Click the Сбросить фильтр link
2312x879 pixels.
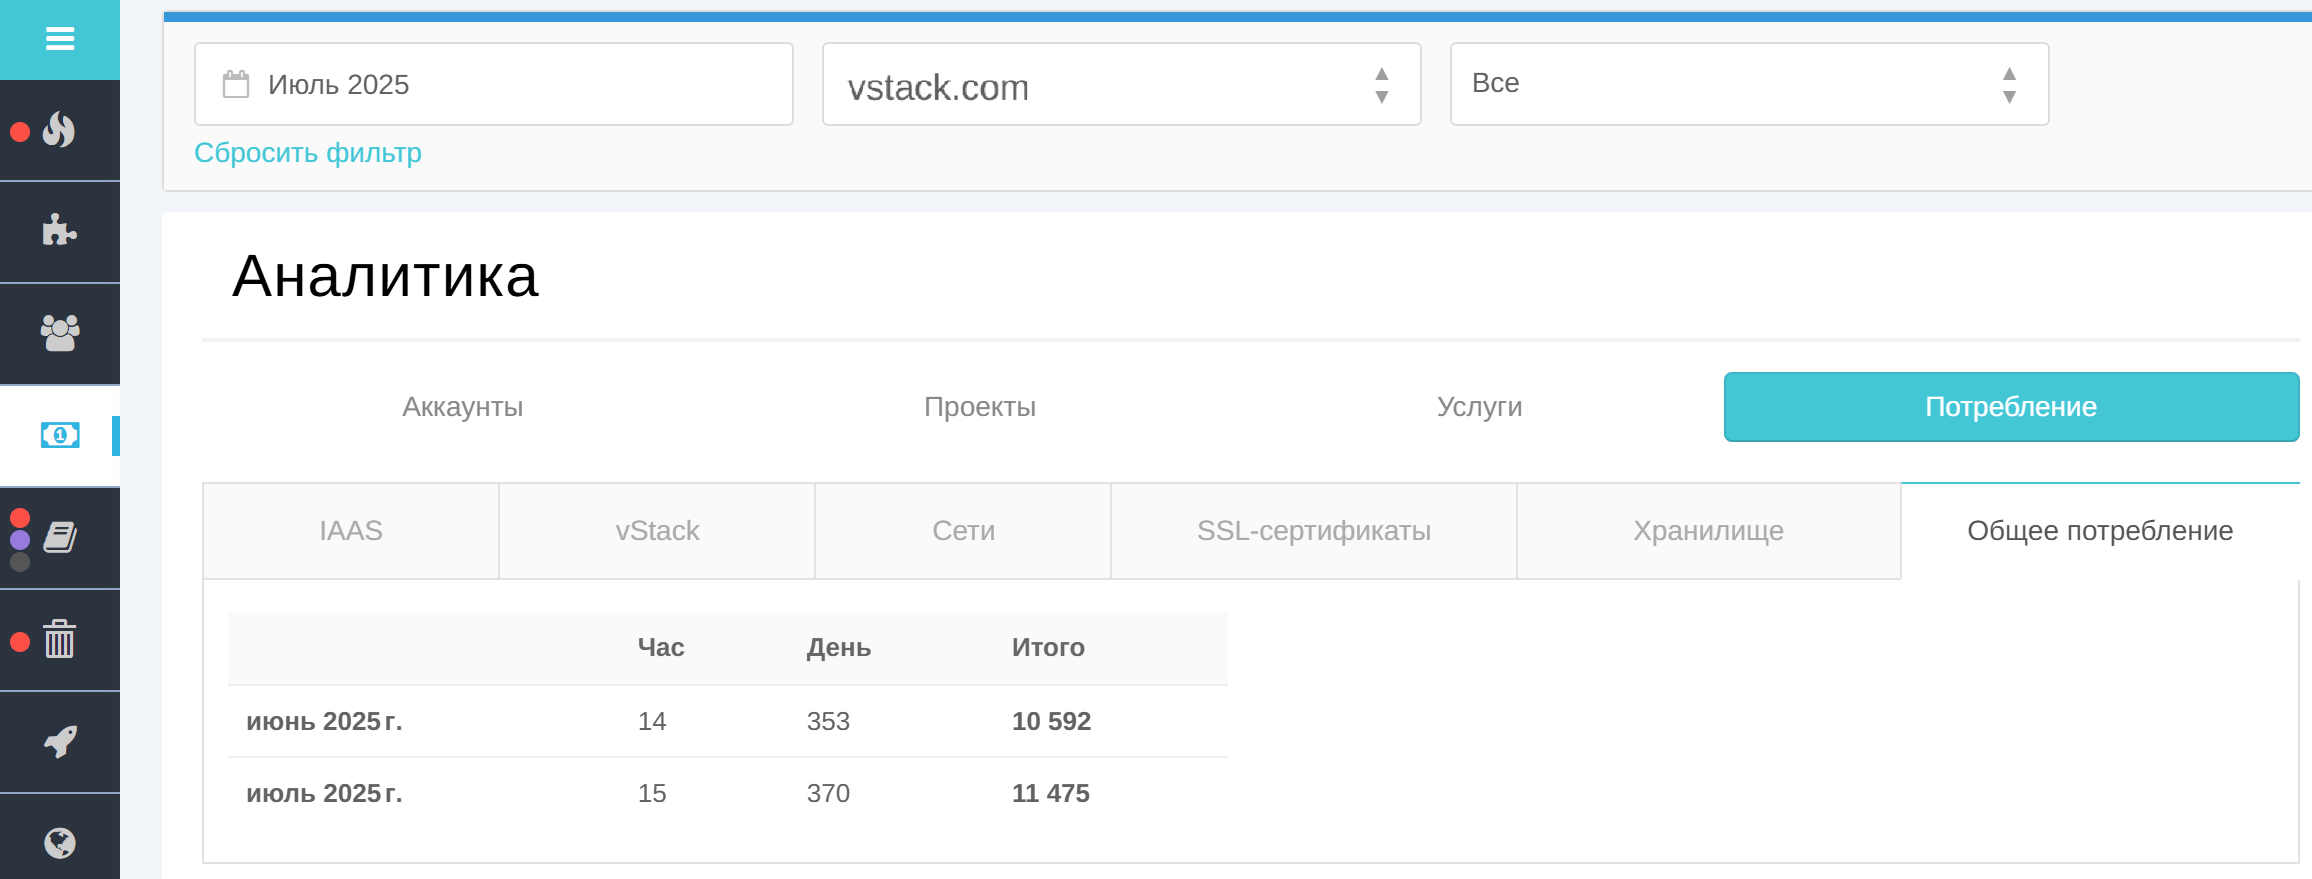[x=308, y=153]
